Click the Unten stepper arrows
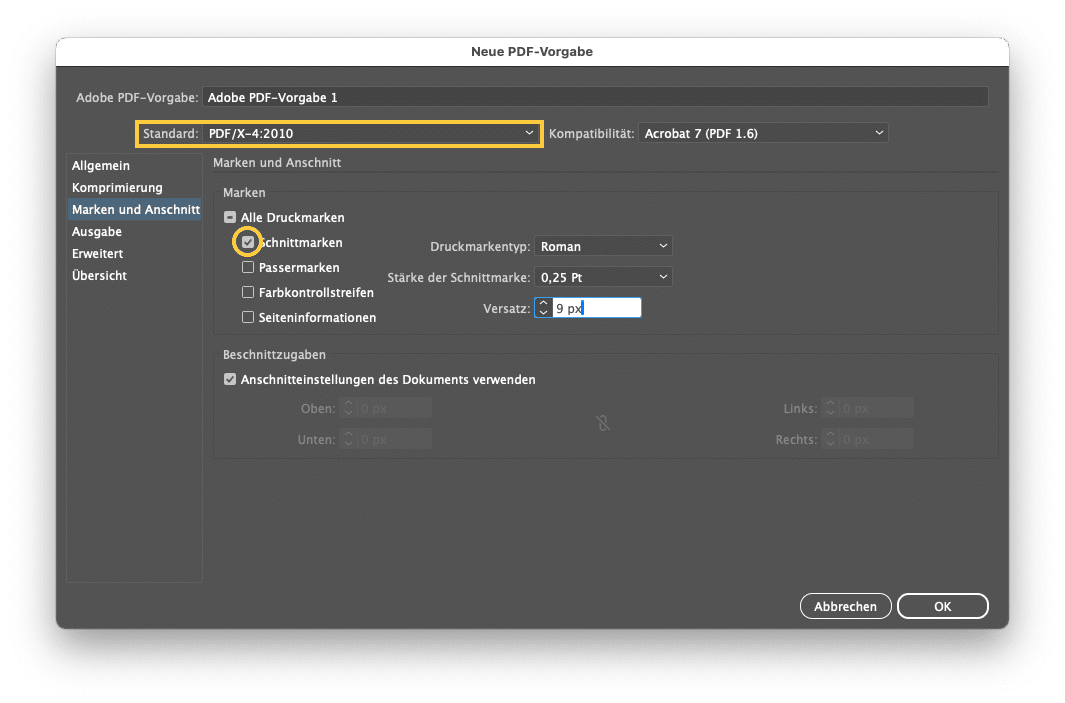 point(348,440)
